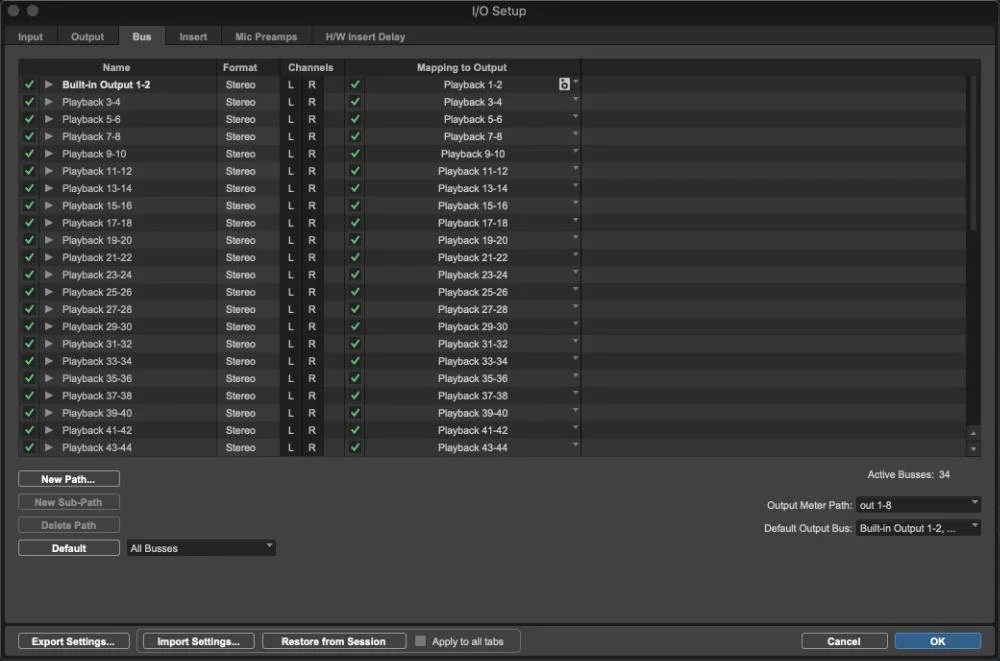This screenshot has width=1000, height=661.
Task: Open the All Busses filter dropdown
Action: coord(200,547)
